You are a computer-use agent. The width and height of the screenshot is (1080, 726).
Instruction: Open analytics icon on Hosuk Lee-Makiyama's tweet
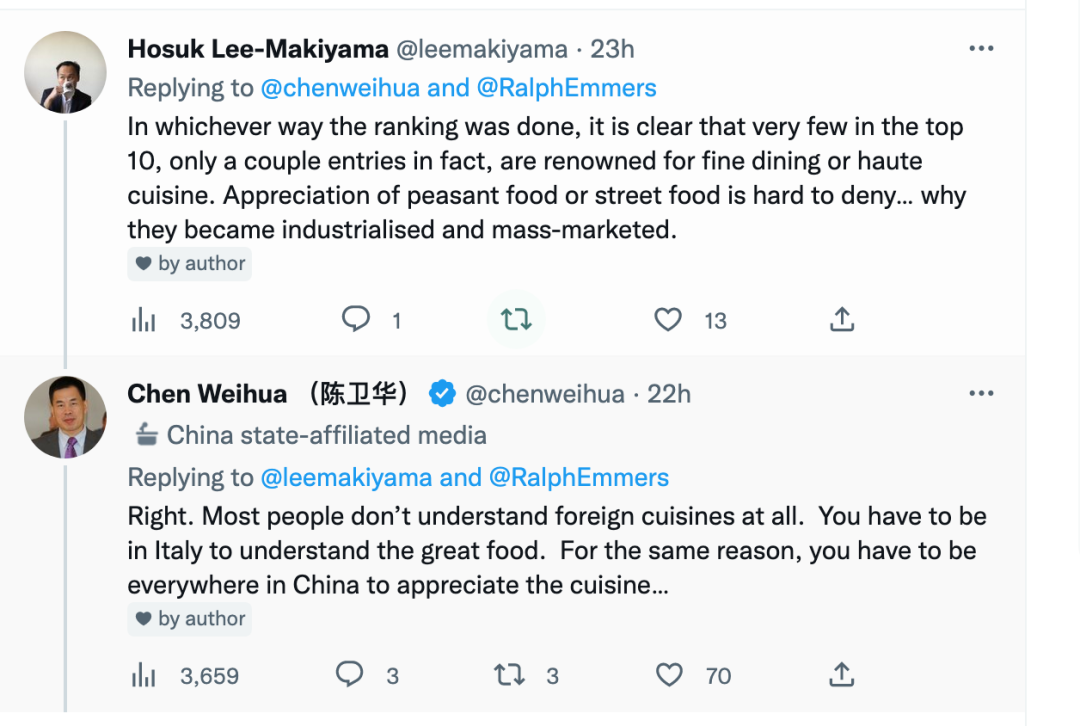click(x=143, y=320)
